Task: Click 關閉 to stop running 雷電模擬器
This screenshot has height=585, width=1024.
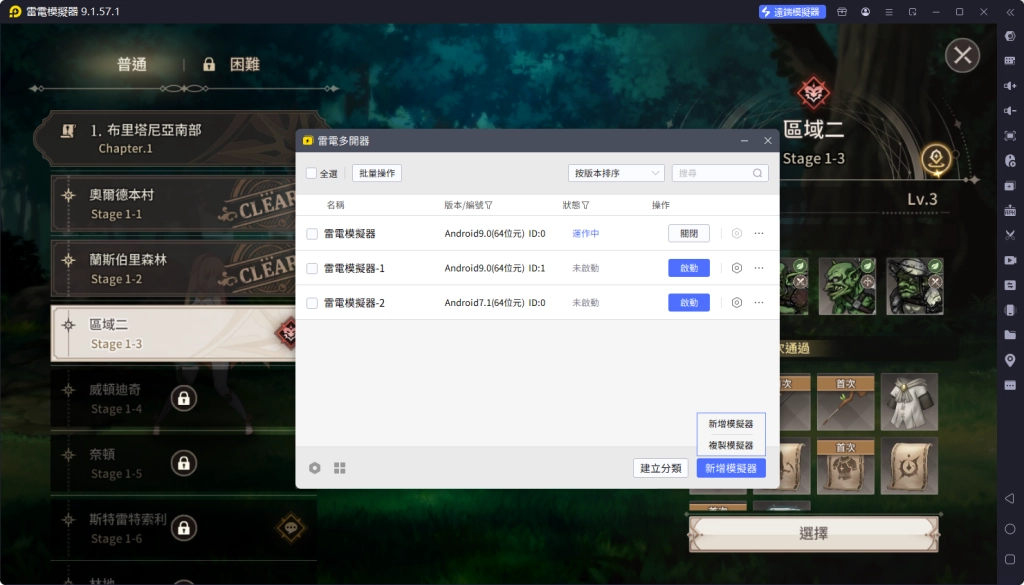Action: click(689, 233)
